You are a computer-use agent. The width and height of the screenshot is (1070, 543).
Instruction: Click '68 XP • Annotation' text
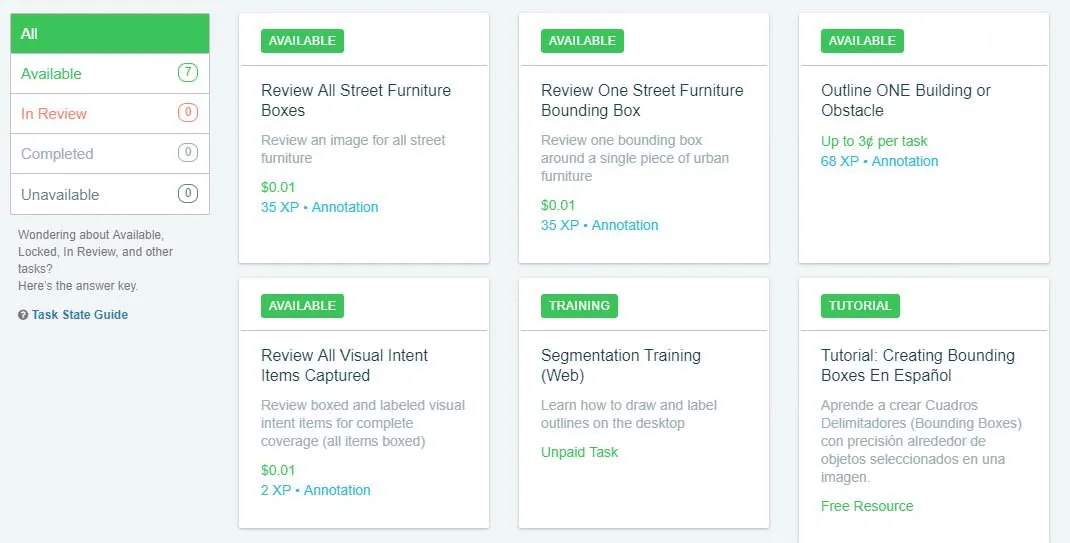coord(880,162)
